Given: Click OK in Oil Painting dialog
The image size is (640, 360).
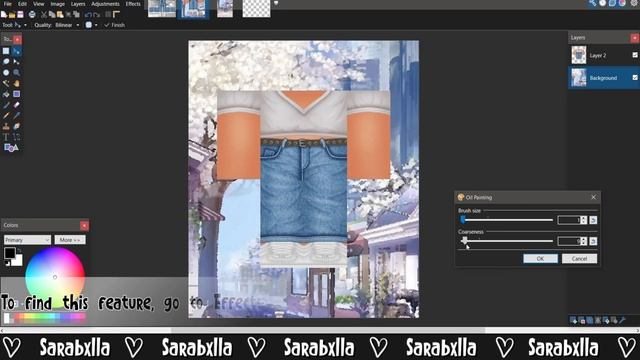Looking at the screenshot, I should [540, 258].
